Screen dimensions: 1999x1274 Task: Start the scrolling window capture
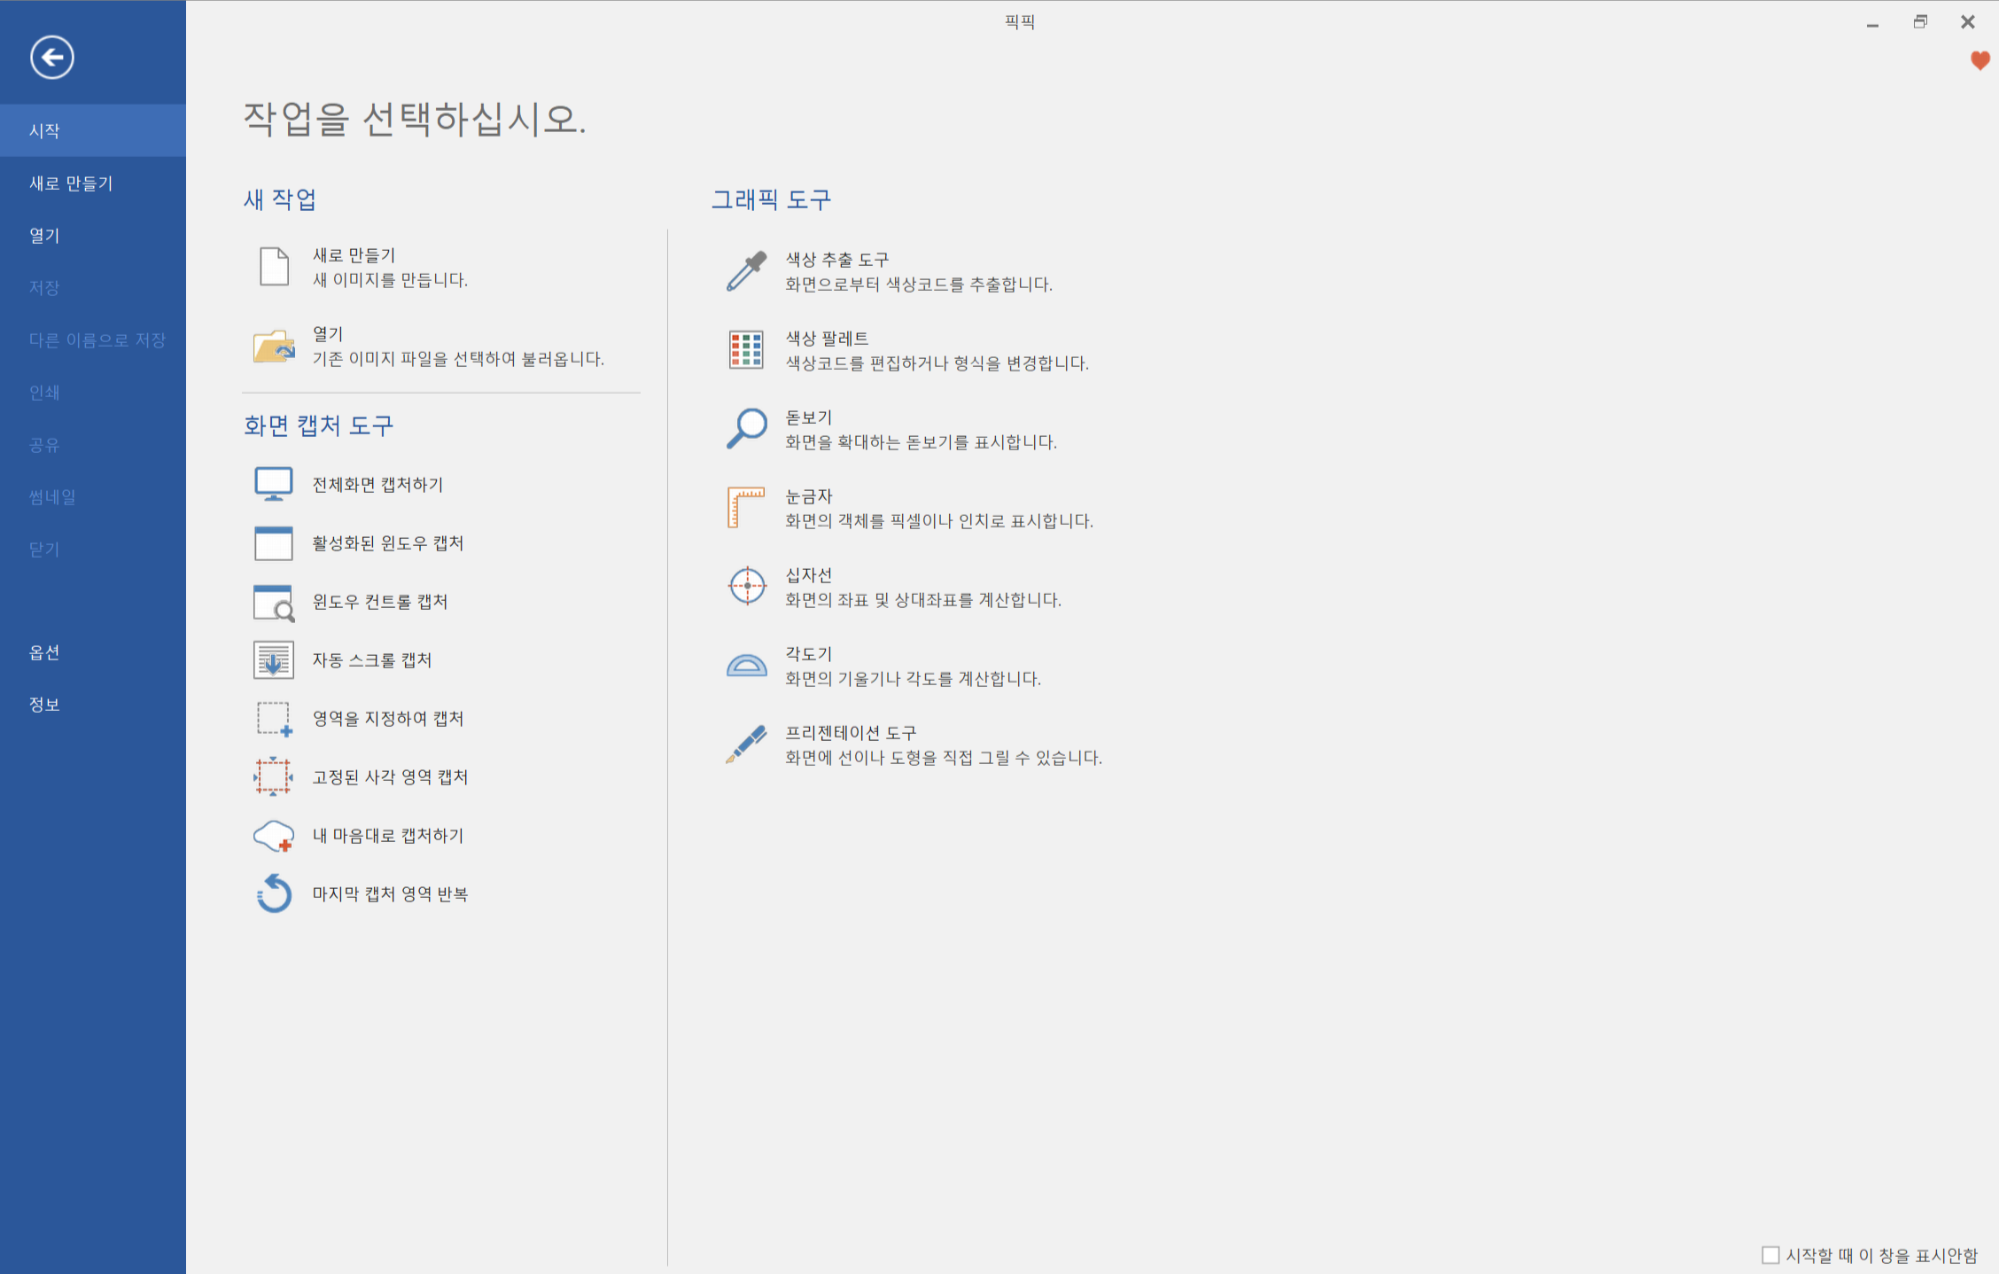click(273, 660)
